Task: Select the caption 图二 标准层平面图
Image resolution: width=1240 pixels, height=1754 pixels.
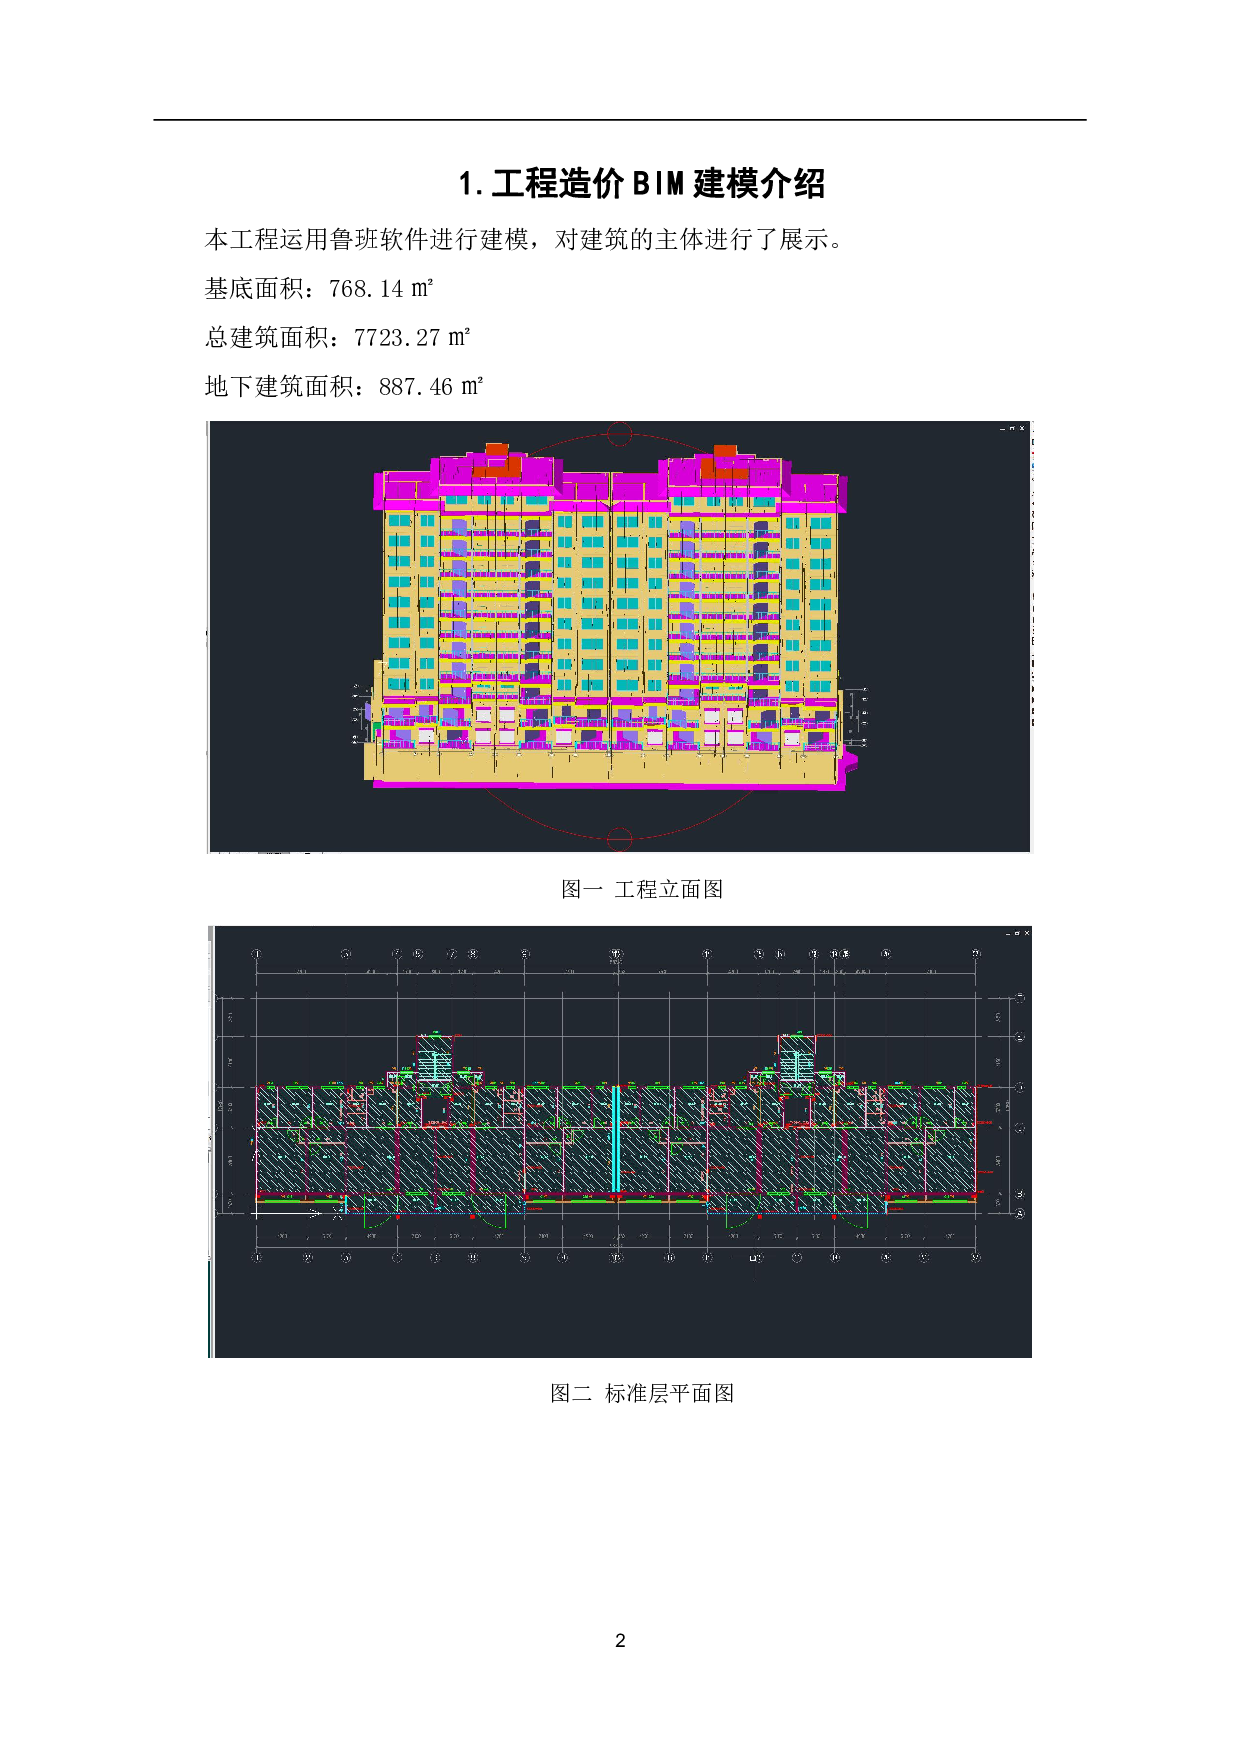Action: [641, 1393]
